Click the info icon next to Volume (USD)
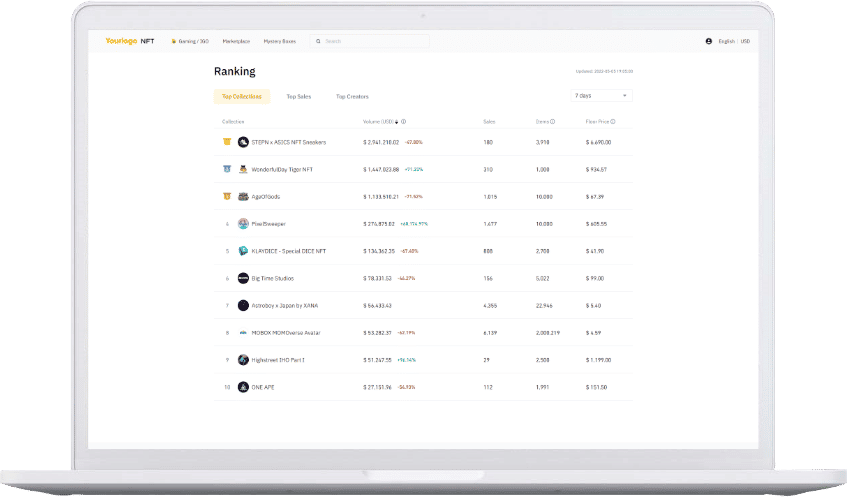Screen dimensions: 848x497 [x=405, y=121]
